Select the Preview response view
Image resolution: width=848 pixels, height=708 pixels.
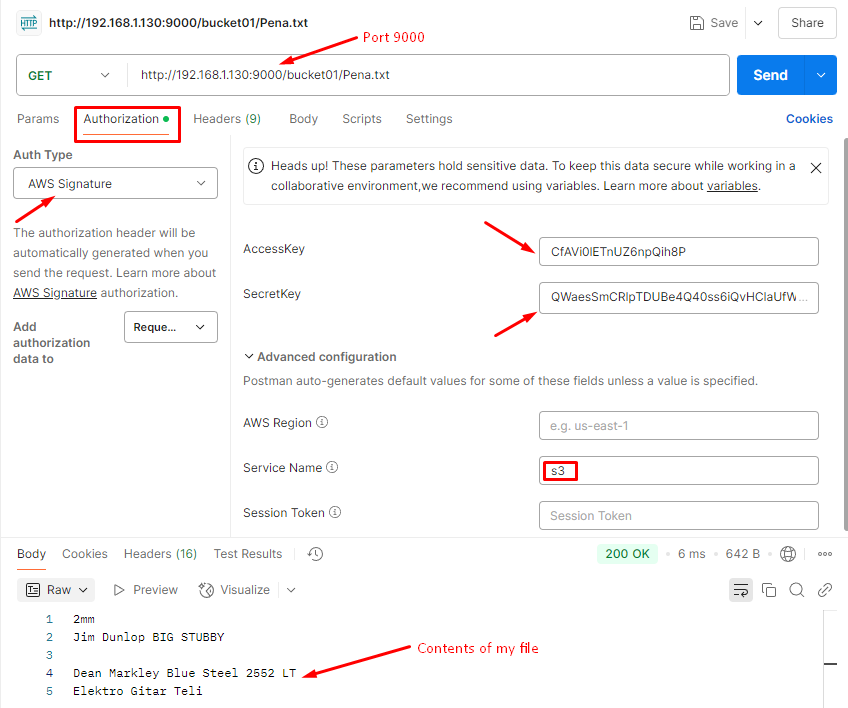(146, 590)
